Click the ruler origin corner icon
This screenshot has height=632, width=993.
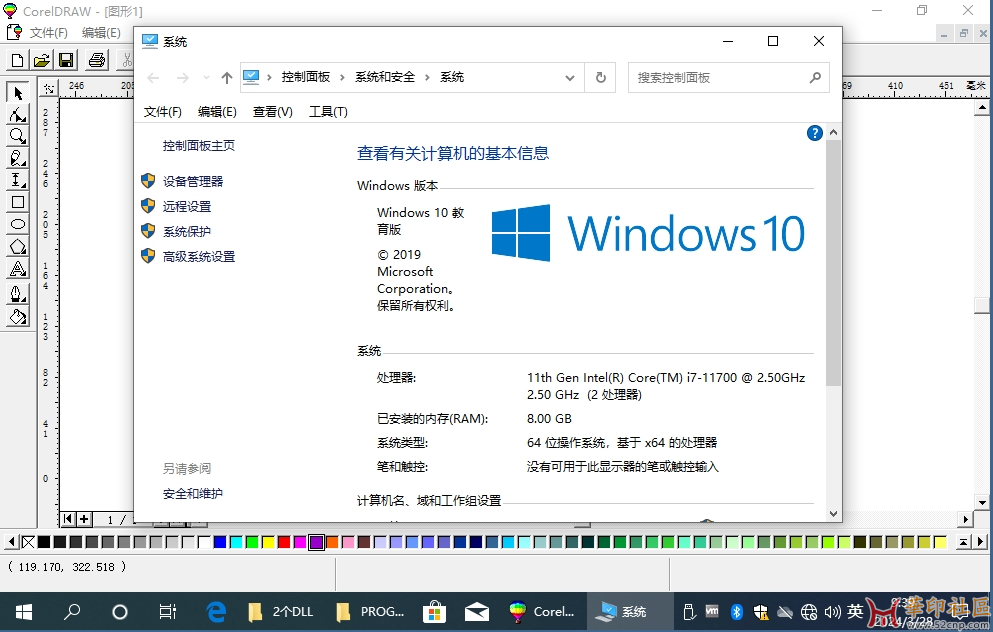(x=49, y=89)
